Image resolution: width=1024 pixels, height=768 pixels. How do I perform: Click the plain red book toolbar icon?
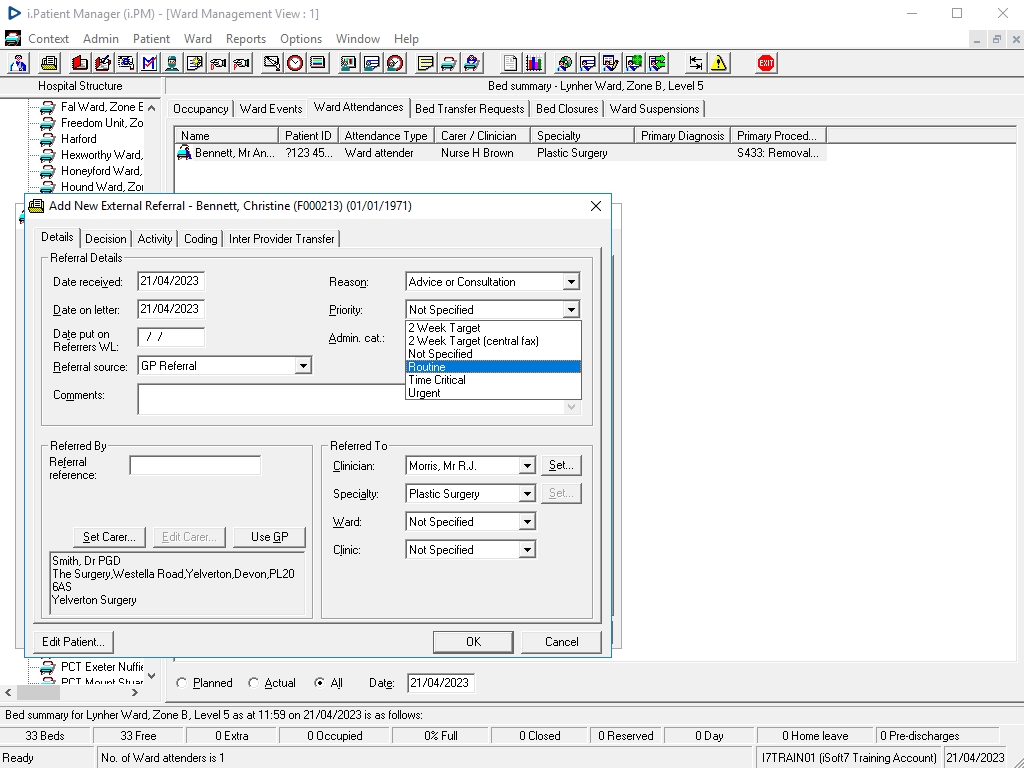(x=80, y=63)
